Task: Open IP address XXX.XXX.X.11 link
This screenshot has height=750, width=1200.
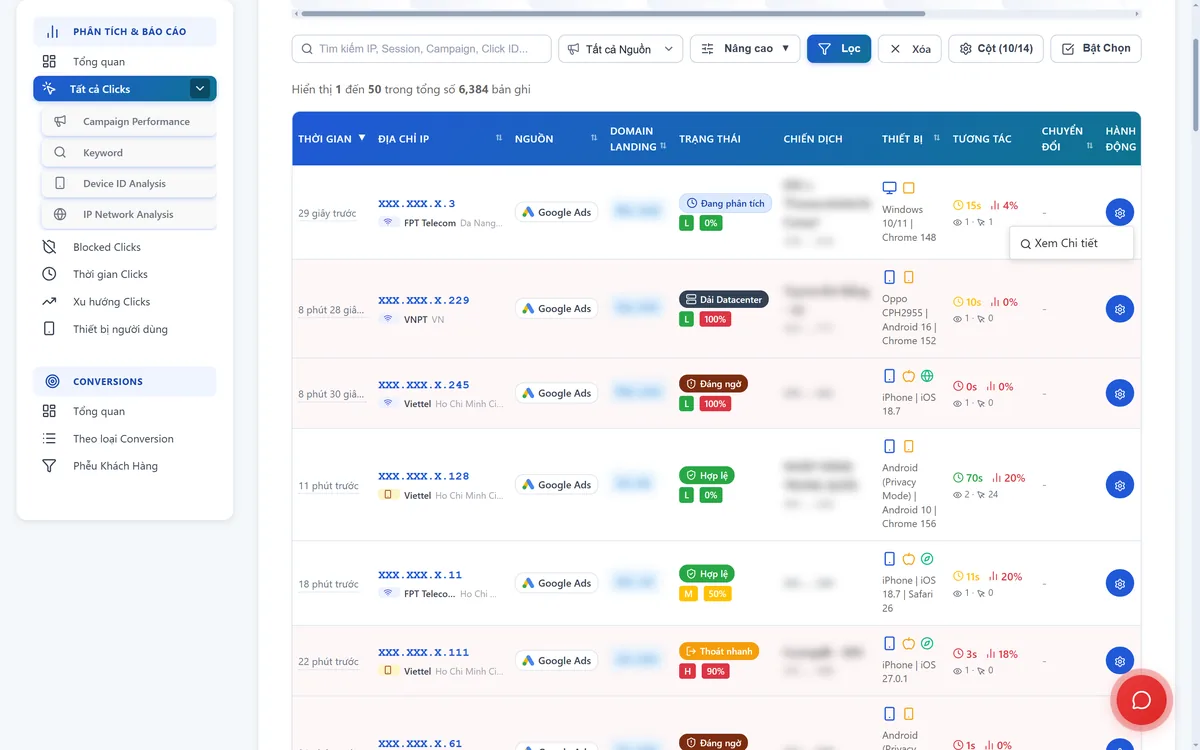Action: point(420,575)
